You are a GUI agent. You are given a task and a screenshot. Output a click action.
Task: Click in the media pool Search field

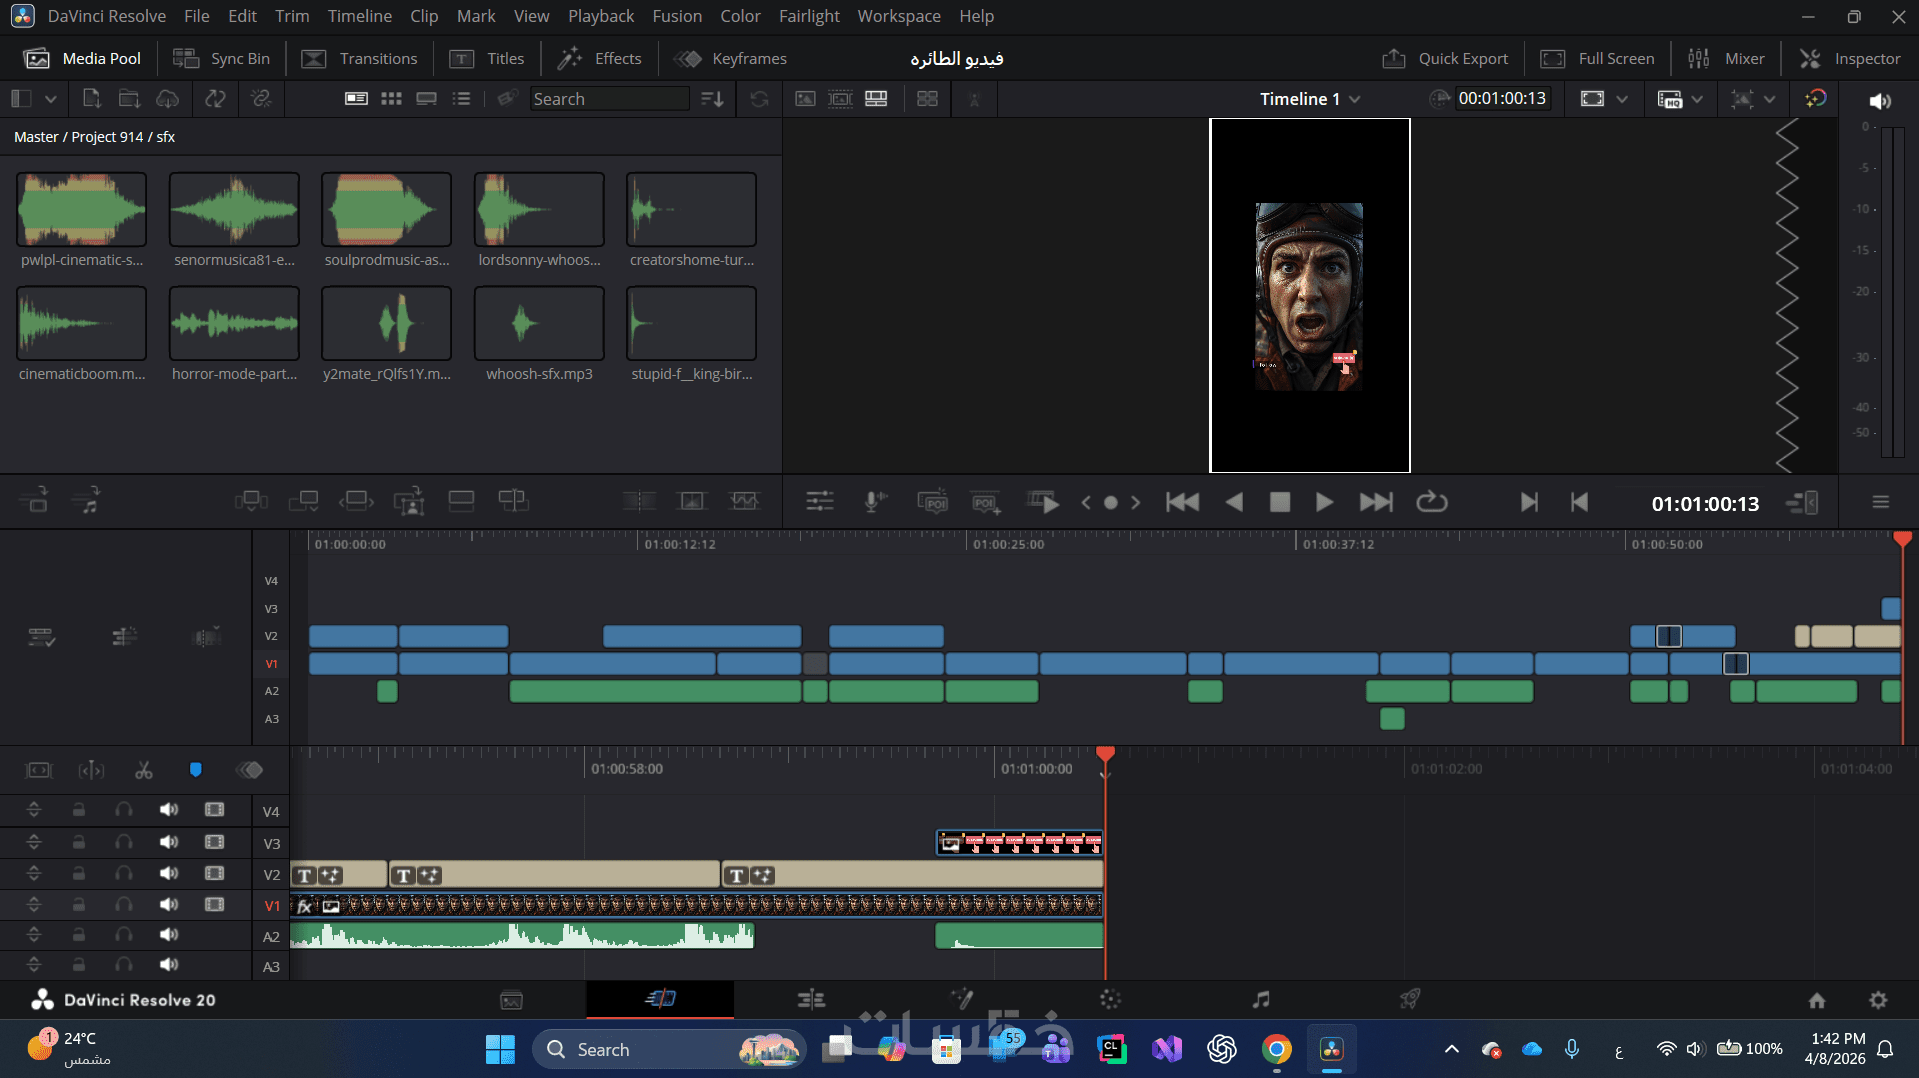[x=609, y=98]
